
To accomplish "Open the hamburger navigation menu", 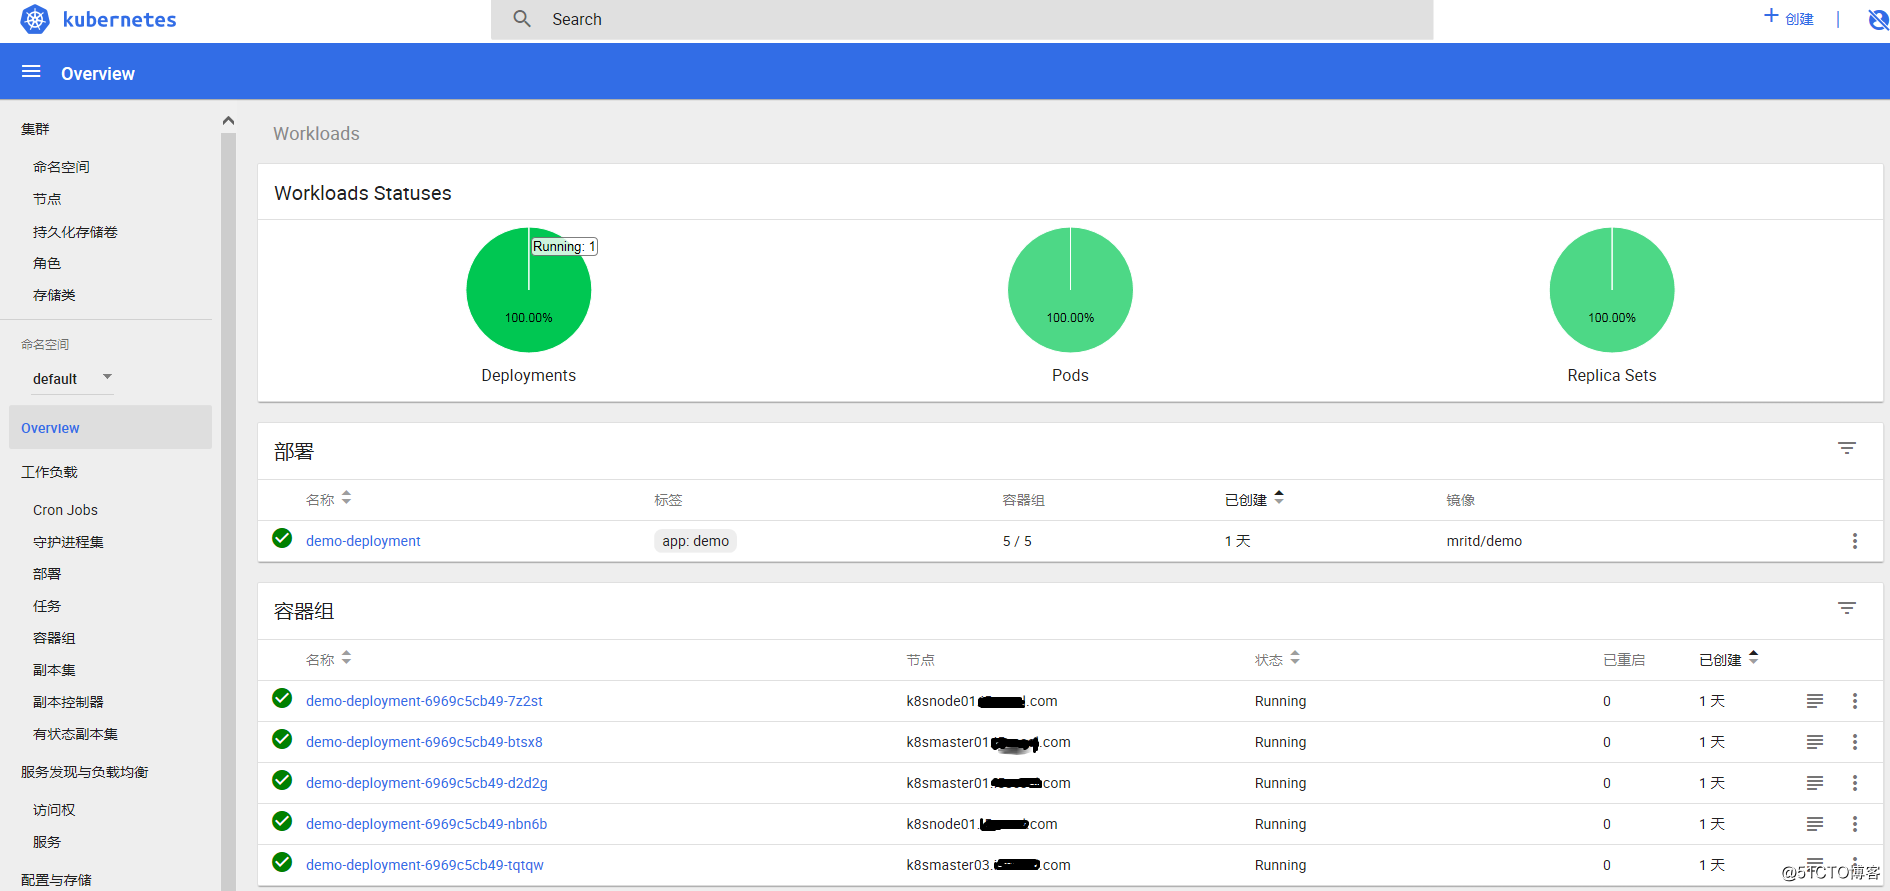I will click(x=31, y=72).
